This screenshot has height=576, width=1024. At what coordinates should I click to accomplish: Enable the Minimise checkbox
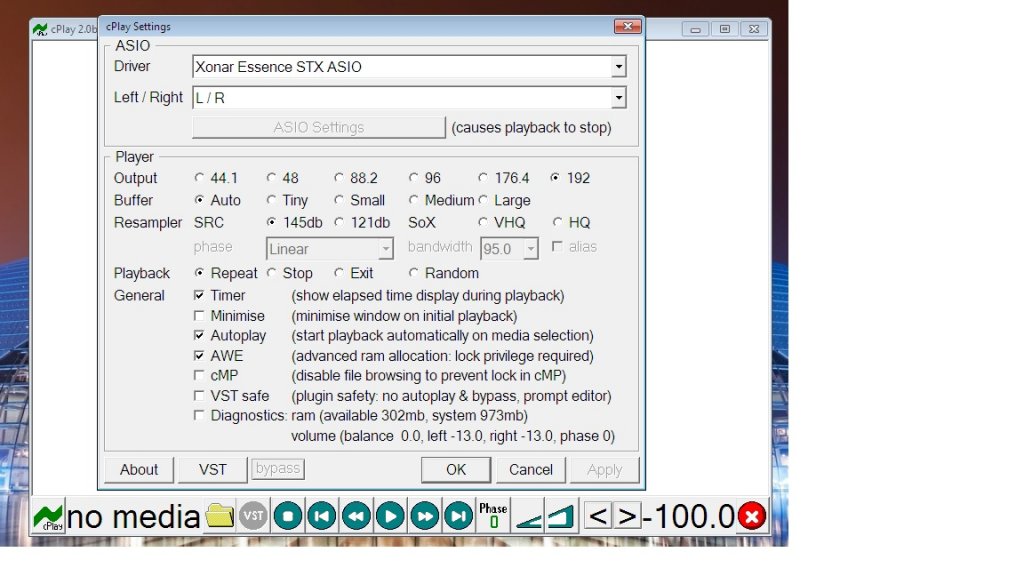point(199,315)
